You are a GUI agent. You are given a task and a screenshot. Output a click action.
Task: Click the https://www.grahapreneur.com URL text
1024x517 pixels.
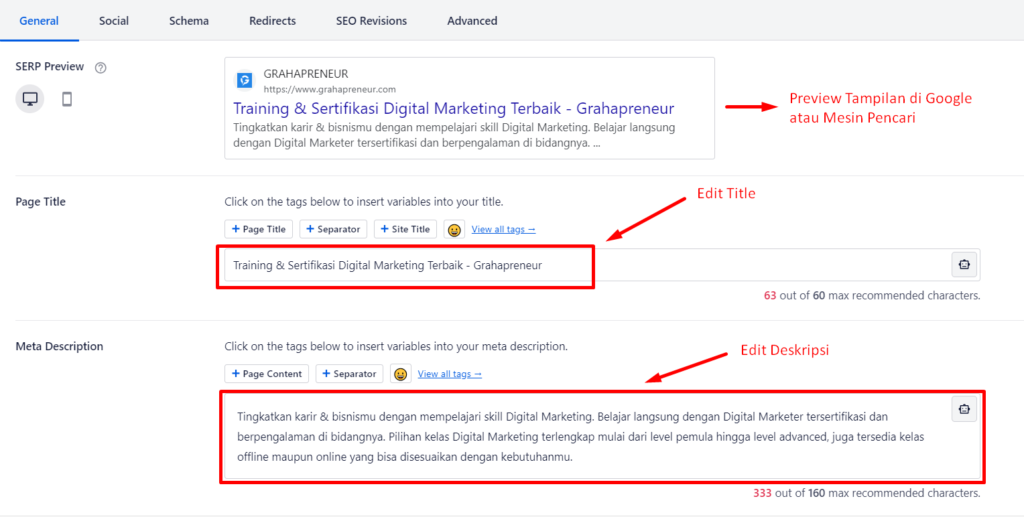[330, 89]
